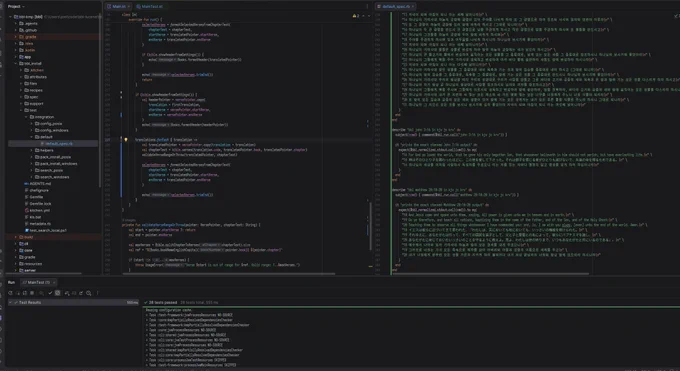The width and height of the screenshot is (680, 371).
Task: Select the build folder
Action: point(26,237)
